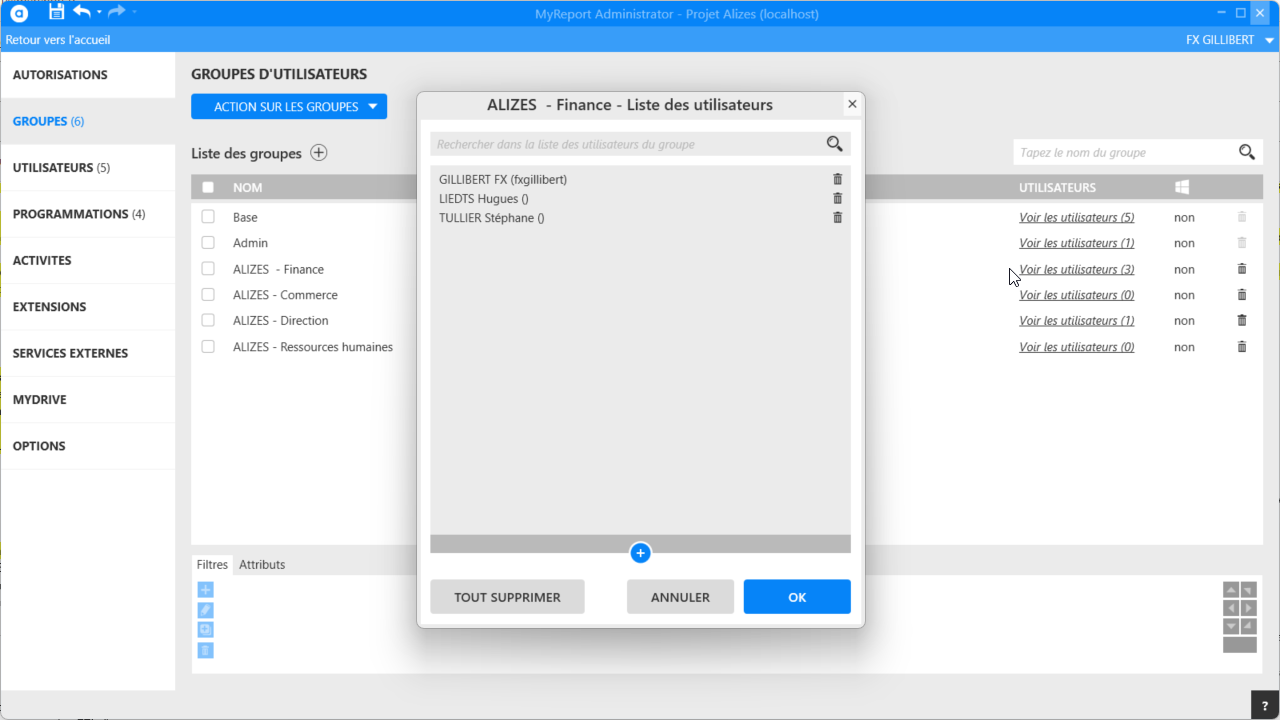Toggle the select-all checkbox in header
The image size is (1280, 720).
click(208, 187)
